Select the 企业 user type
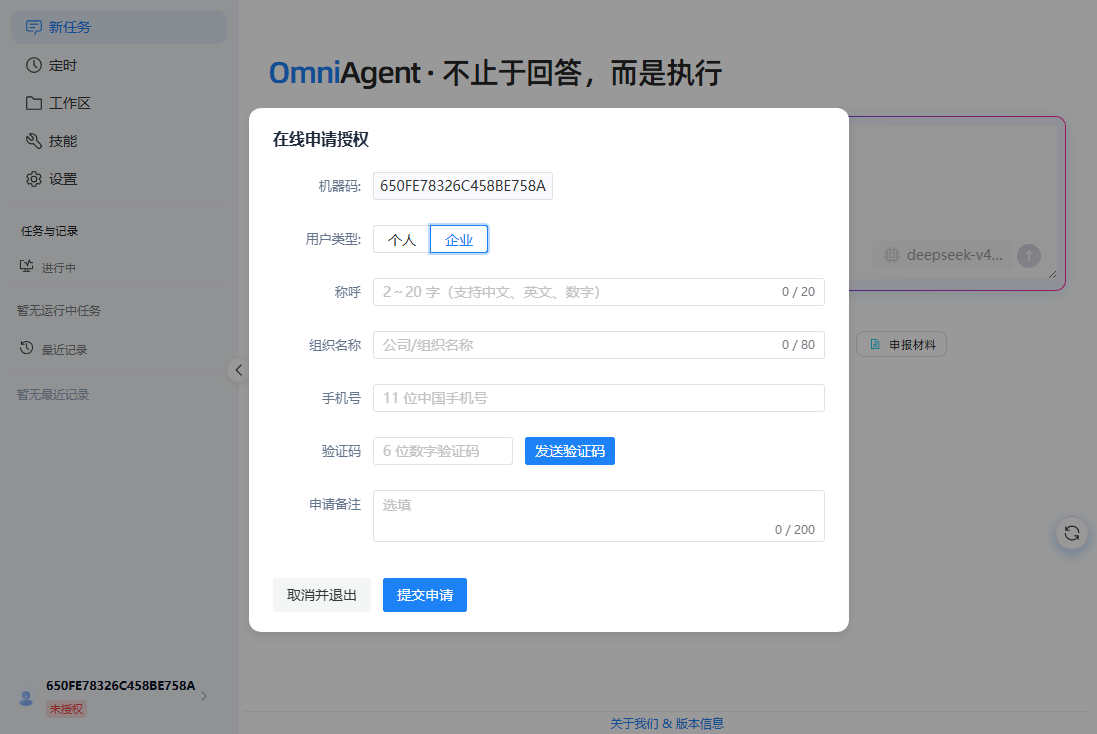Screen dimensions: 1097x734 click(459, 239)
